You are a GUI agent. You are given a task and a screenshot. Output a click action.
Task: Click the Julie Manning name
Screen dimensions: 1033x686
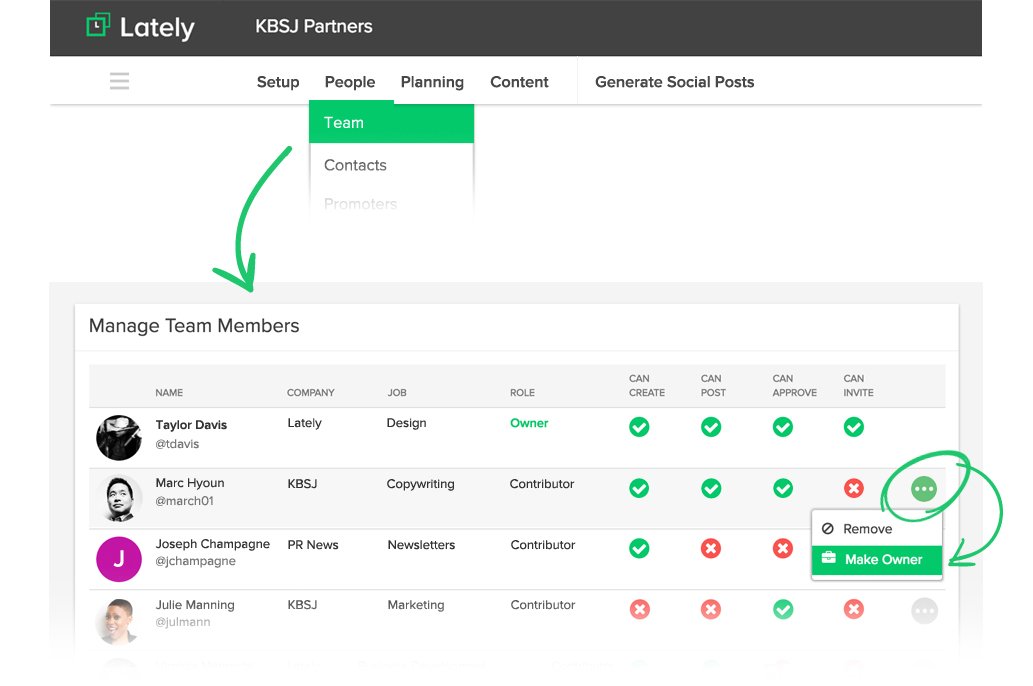click(195, 605)
